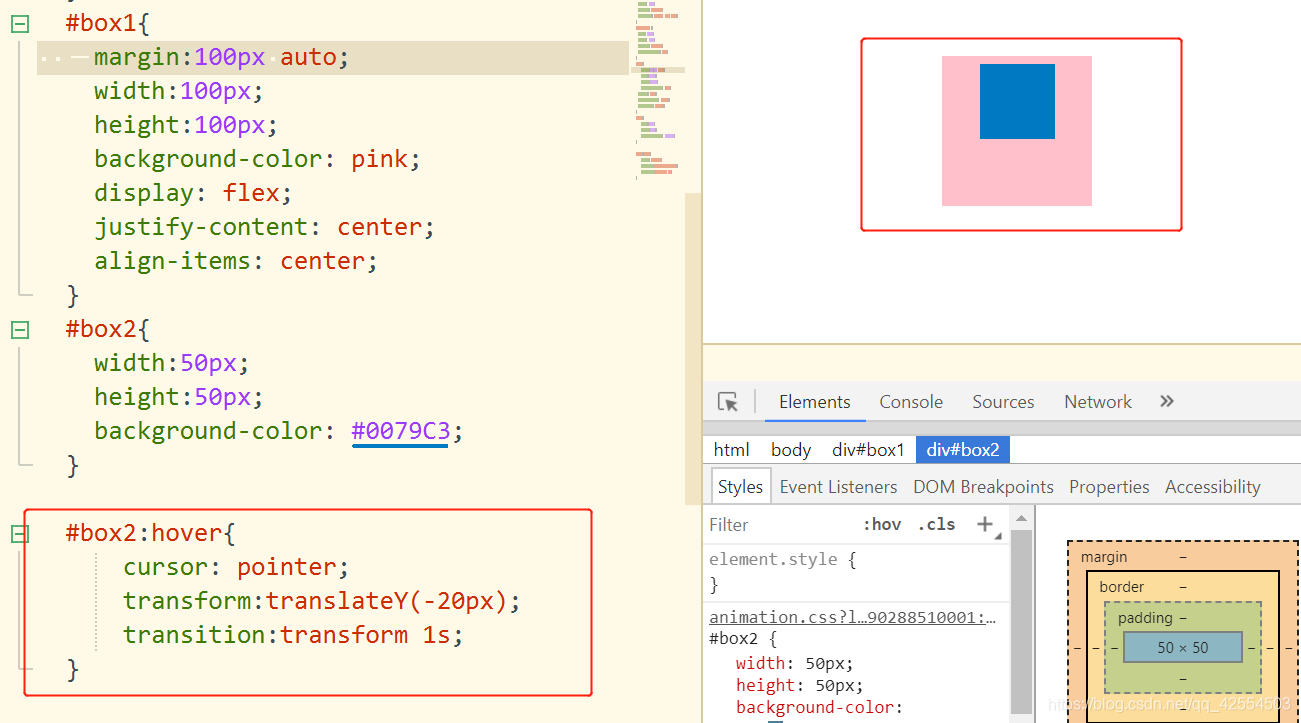Add a new style rule plus icon
The image size is (1301, 723).
[x=985, y=524]
